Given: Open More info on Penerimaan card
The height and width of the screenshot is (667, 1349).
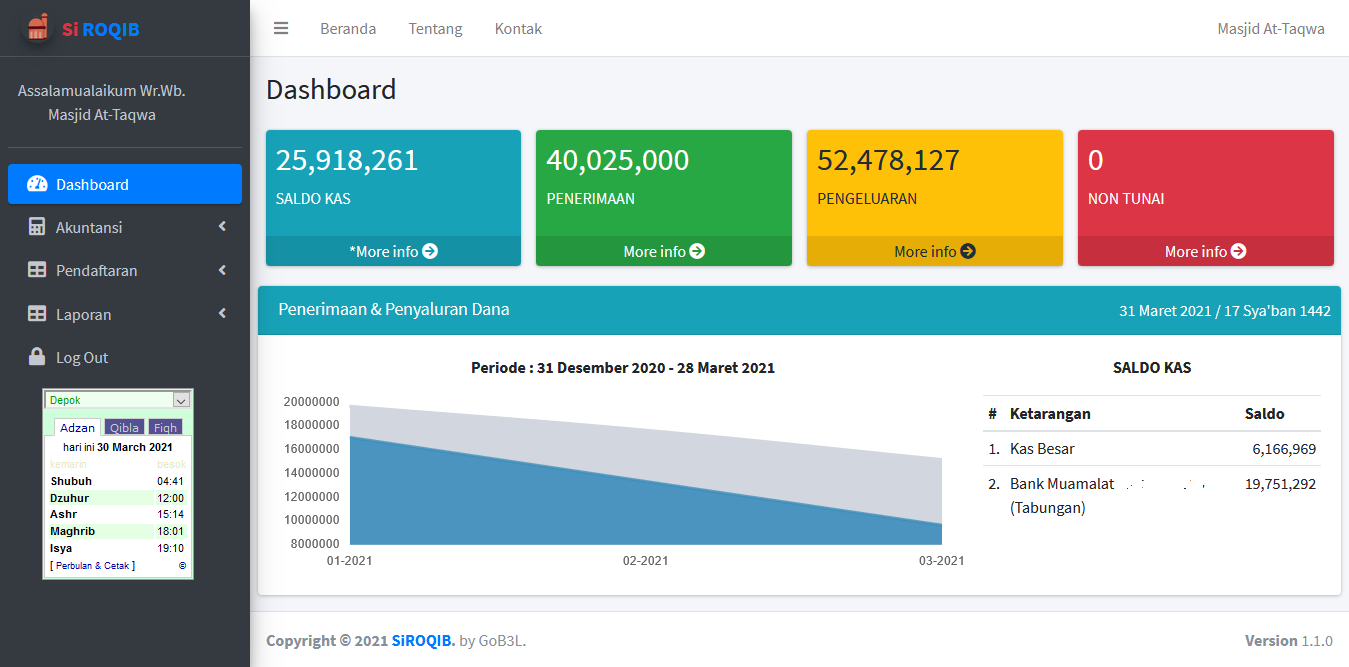Looking at the screenshot, I should 663,252.
